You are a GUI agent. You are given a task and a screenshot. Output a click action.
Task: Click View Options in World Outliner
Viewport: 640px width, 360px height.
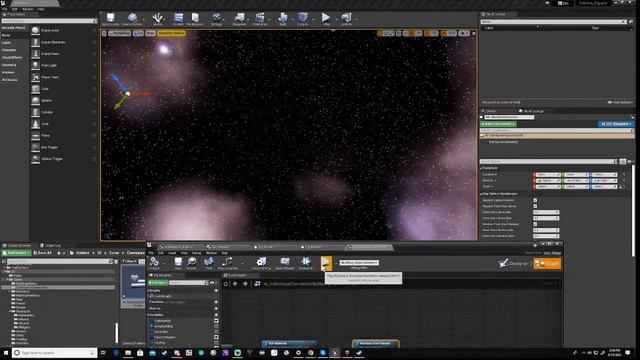[x=620, y=102]
